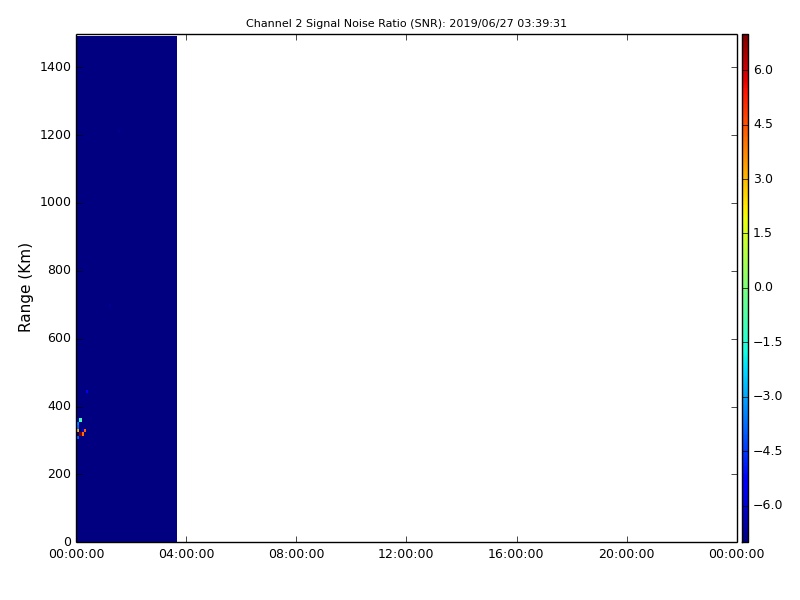Click the Range (Km) y-axis label
Viewport: 800px width, 600px height.
[24, 288]
